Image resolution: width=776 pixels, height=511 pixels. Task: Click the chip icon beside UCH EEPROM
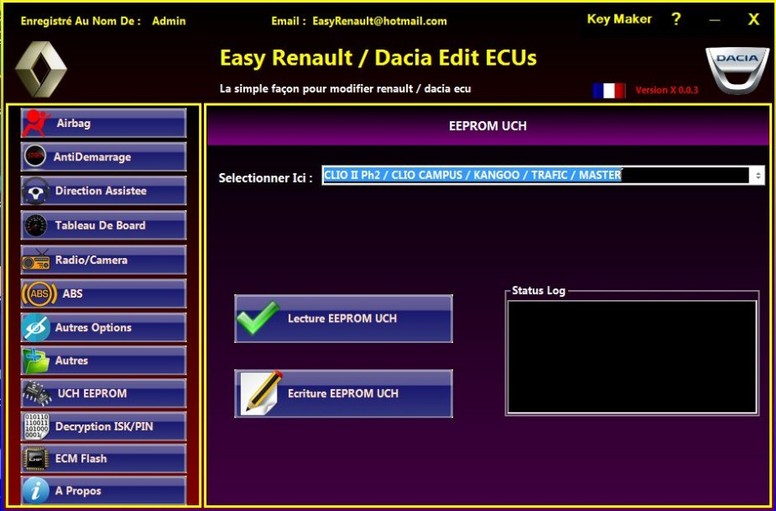click(x=37, y=394)
